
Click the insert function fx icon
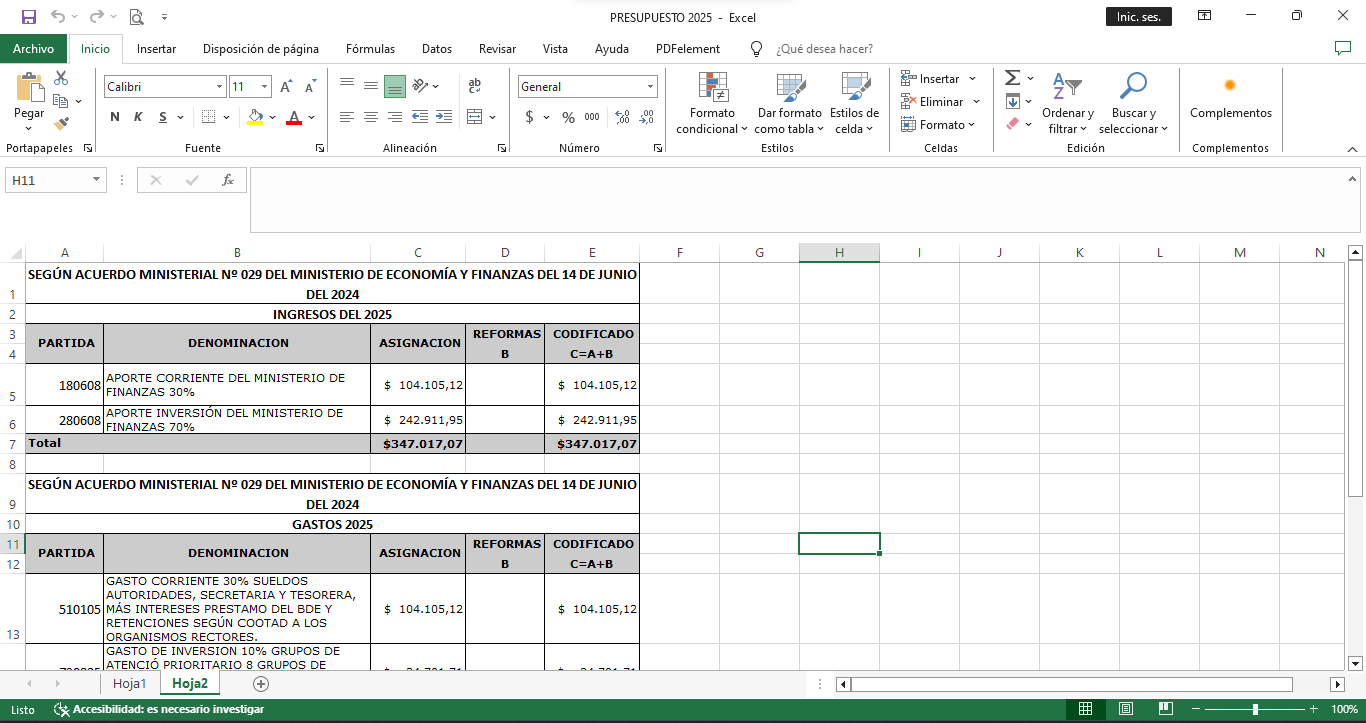[x=228, y=180]
